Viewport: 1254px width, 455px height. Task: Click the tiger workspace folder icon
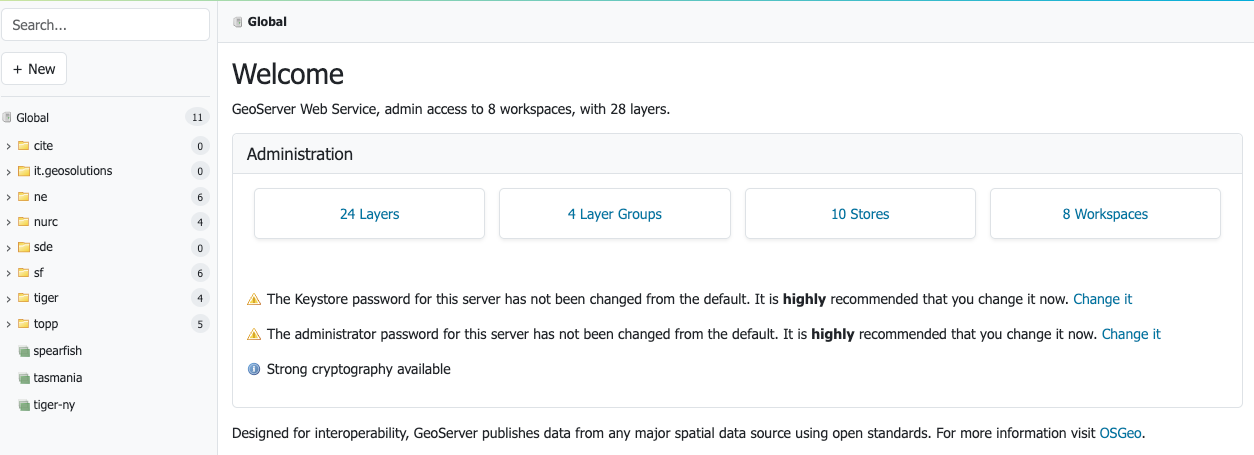tap(23, 298)
